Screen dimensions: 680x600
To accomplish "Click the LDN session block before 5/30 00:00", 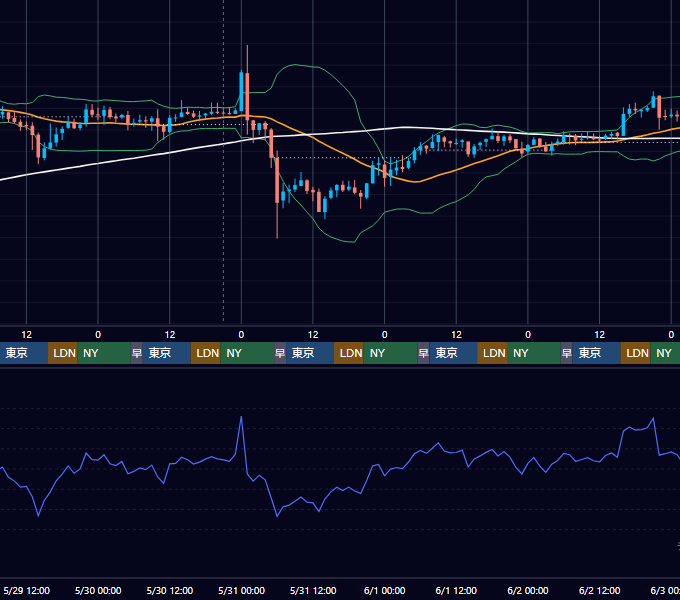I will point(62,353).
